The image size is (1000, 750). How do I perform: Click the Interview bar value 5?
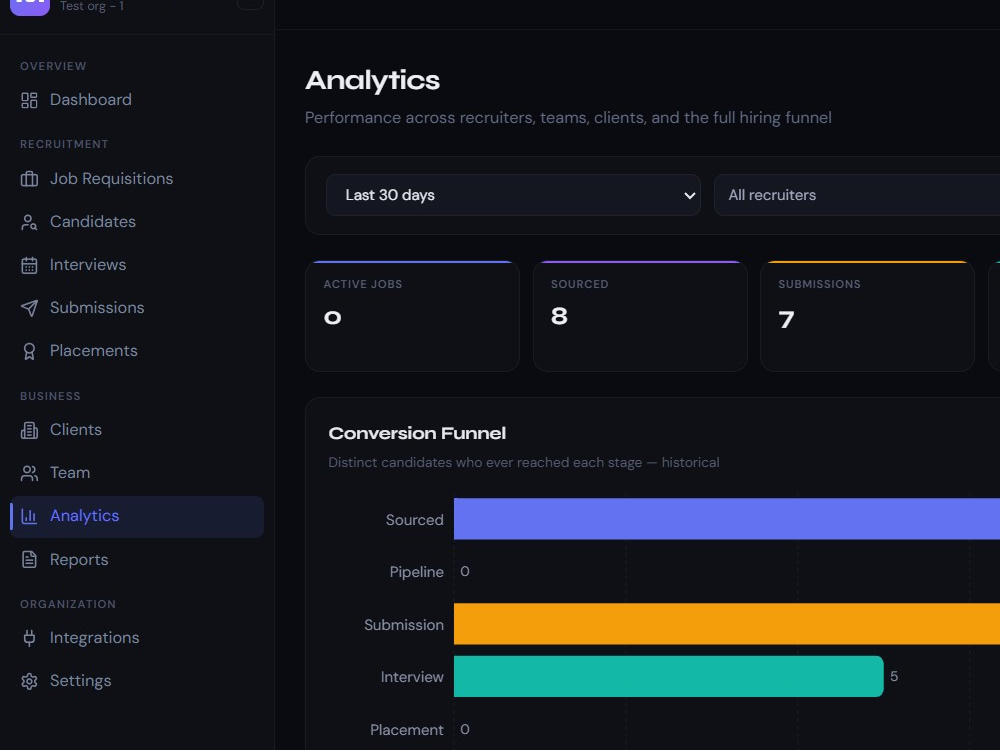(894, 677)
